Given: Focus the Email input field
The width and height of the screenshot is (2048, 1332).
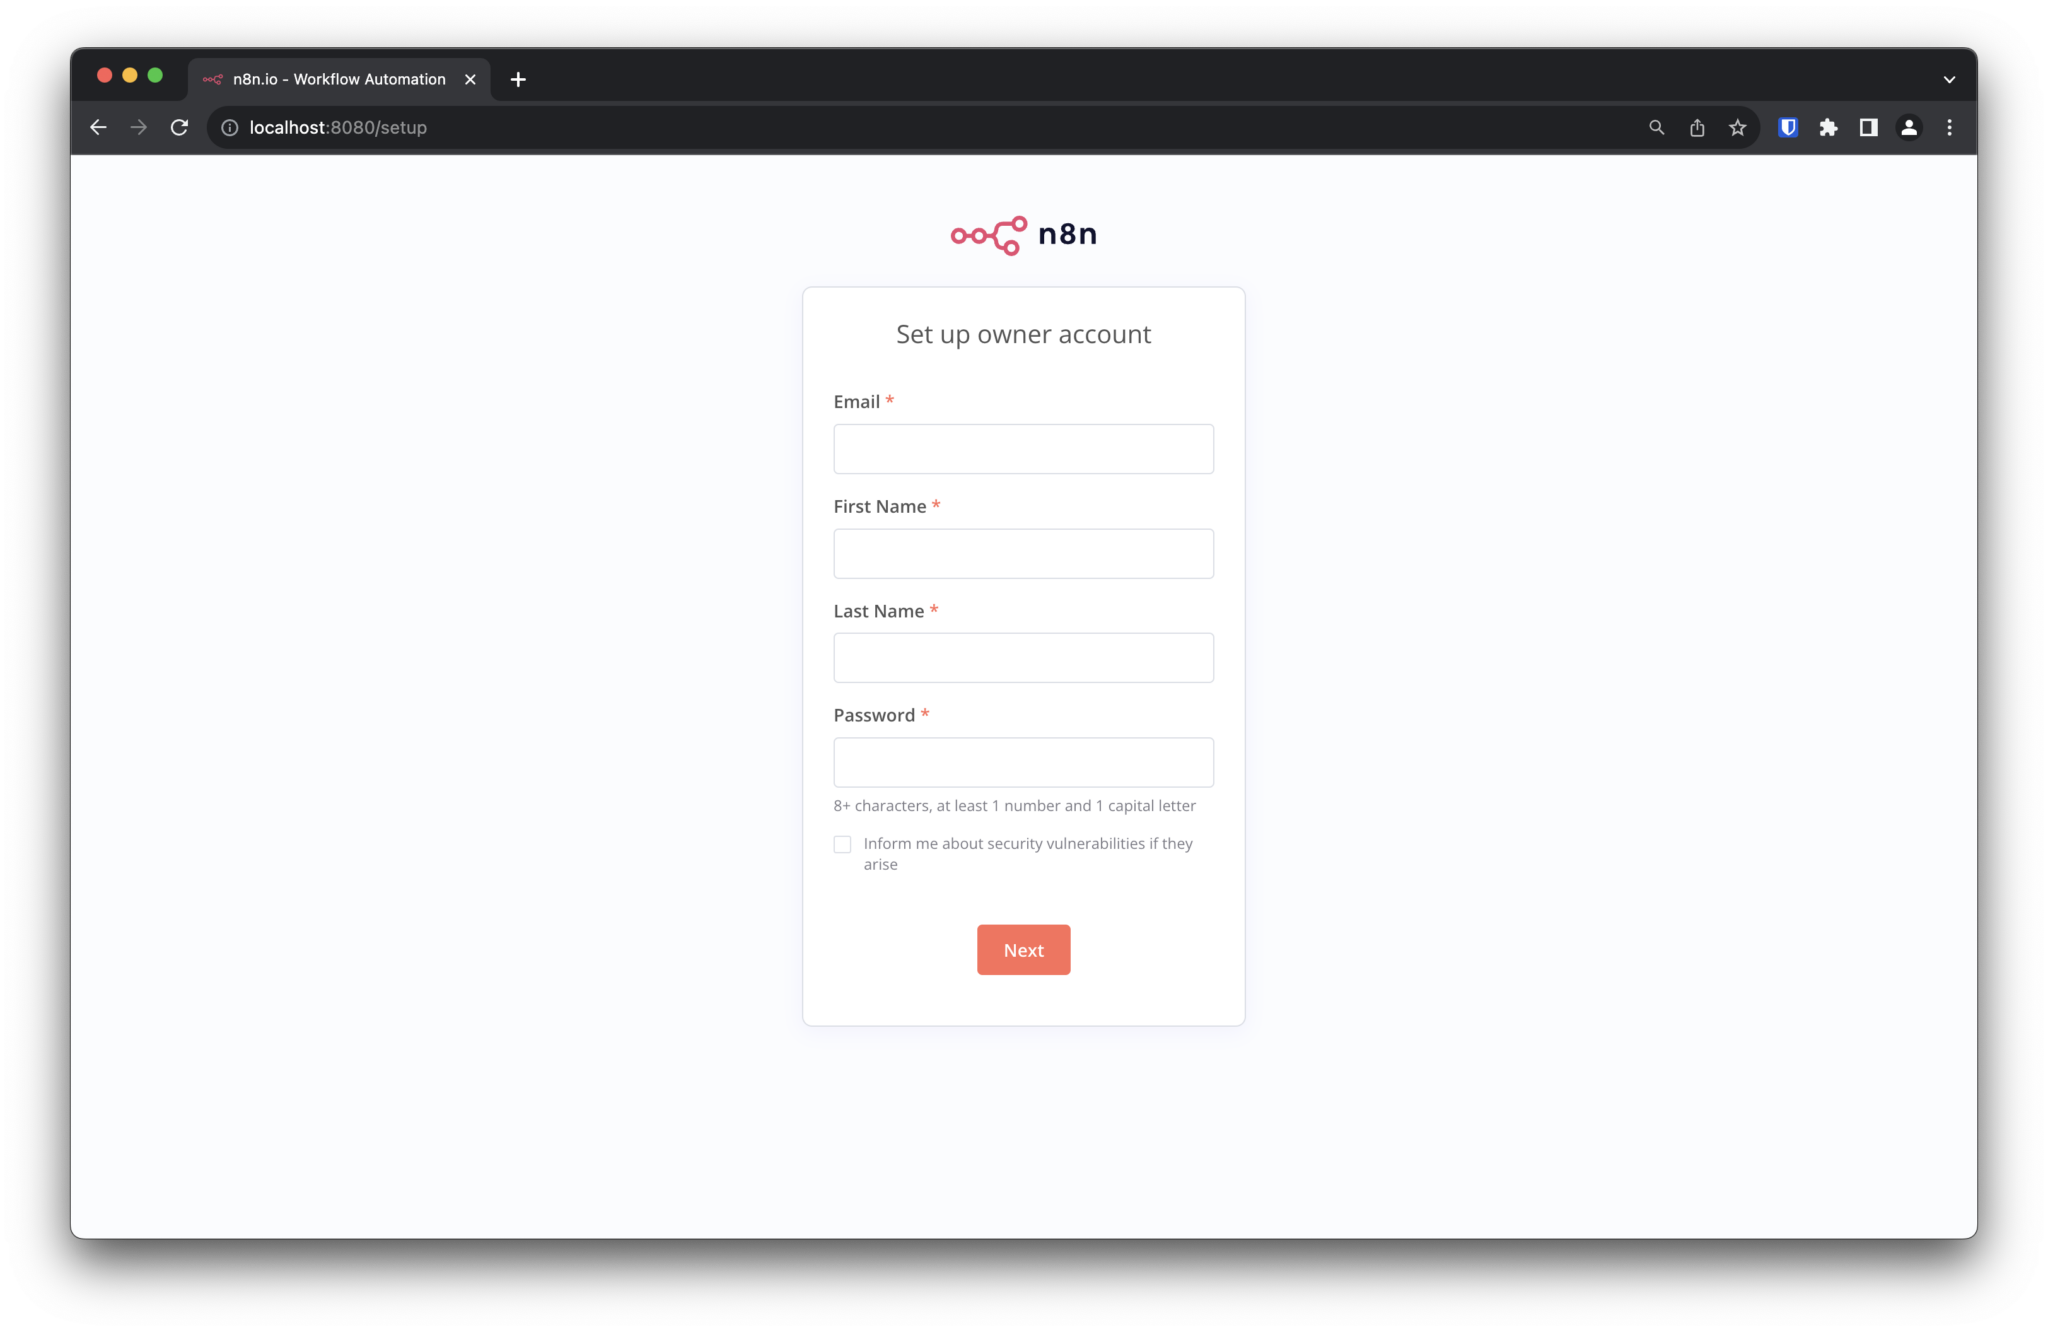Looking at the screenshot, I should tap(1023, 449).
